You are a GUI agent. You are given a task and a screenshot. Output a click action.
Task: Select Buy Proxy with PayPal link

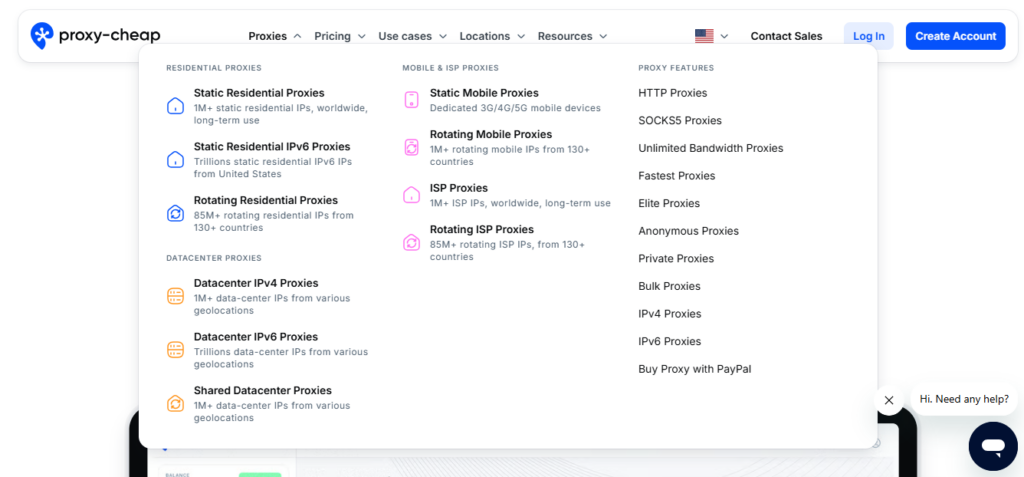694,369
